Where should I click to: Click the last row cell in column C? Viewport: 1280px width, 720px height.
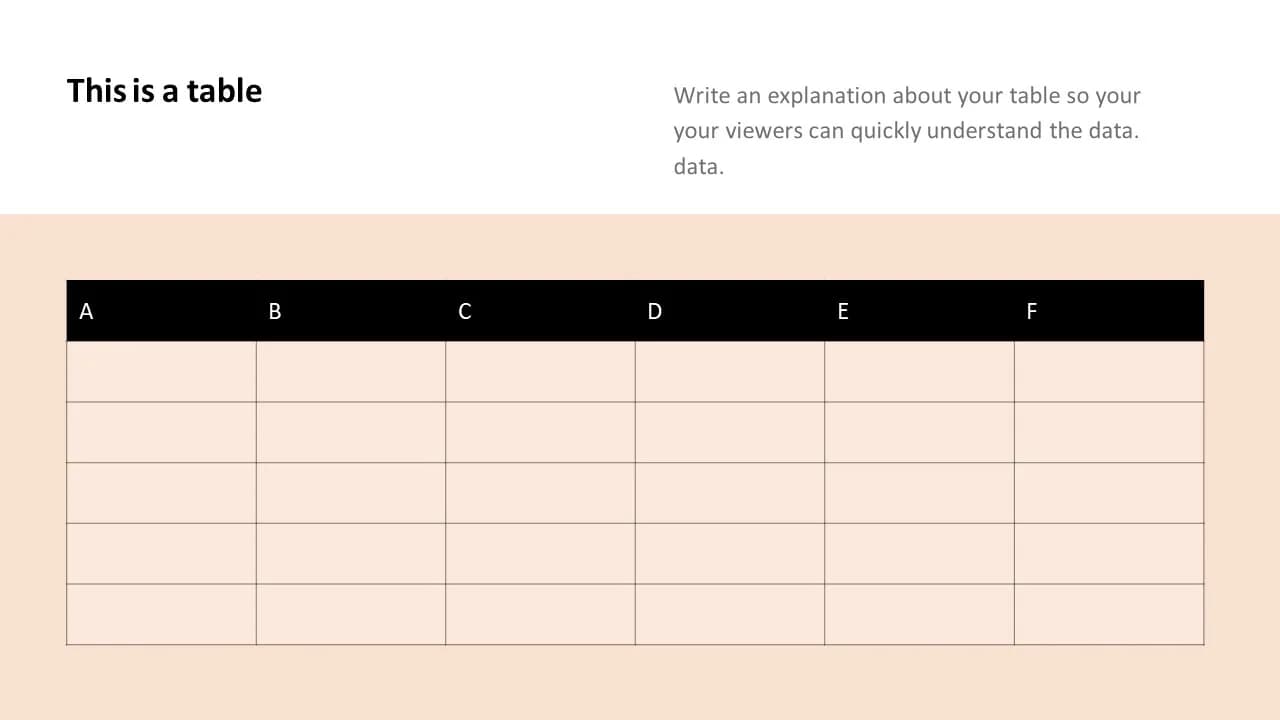tap(540, 614)
